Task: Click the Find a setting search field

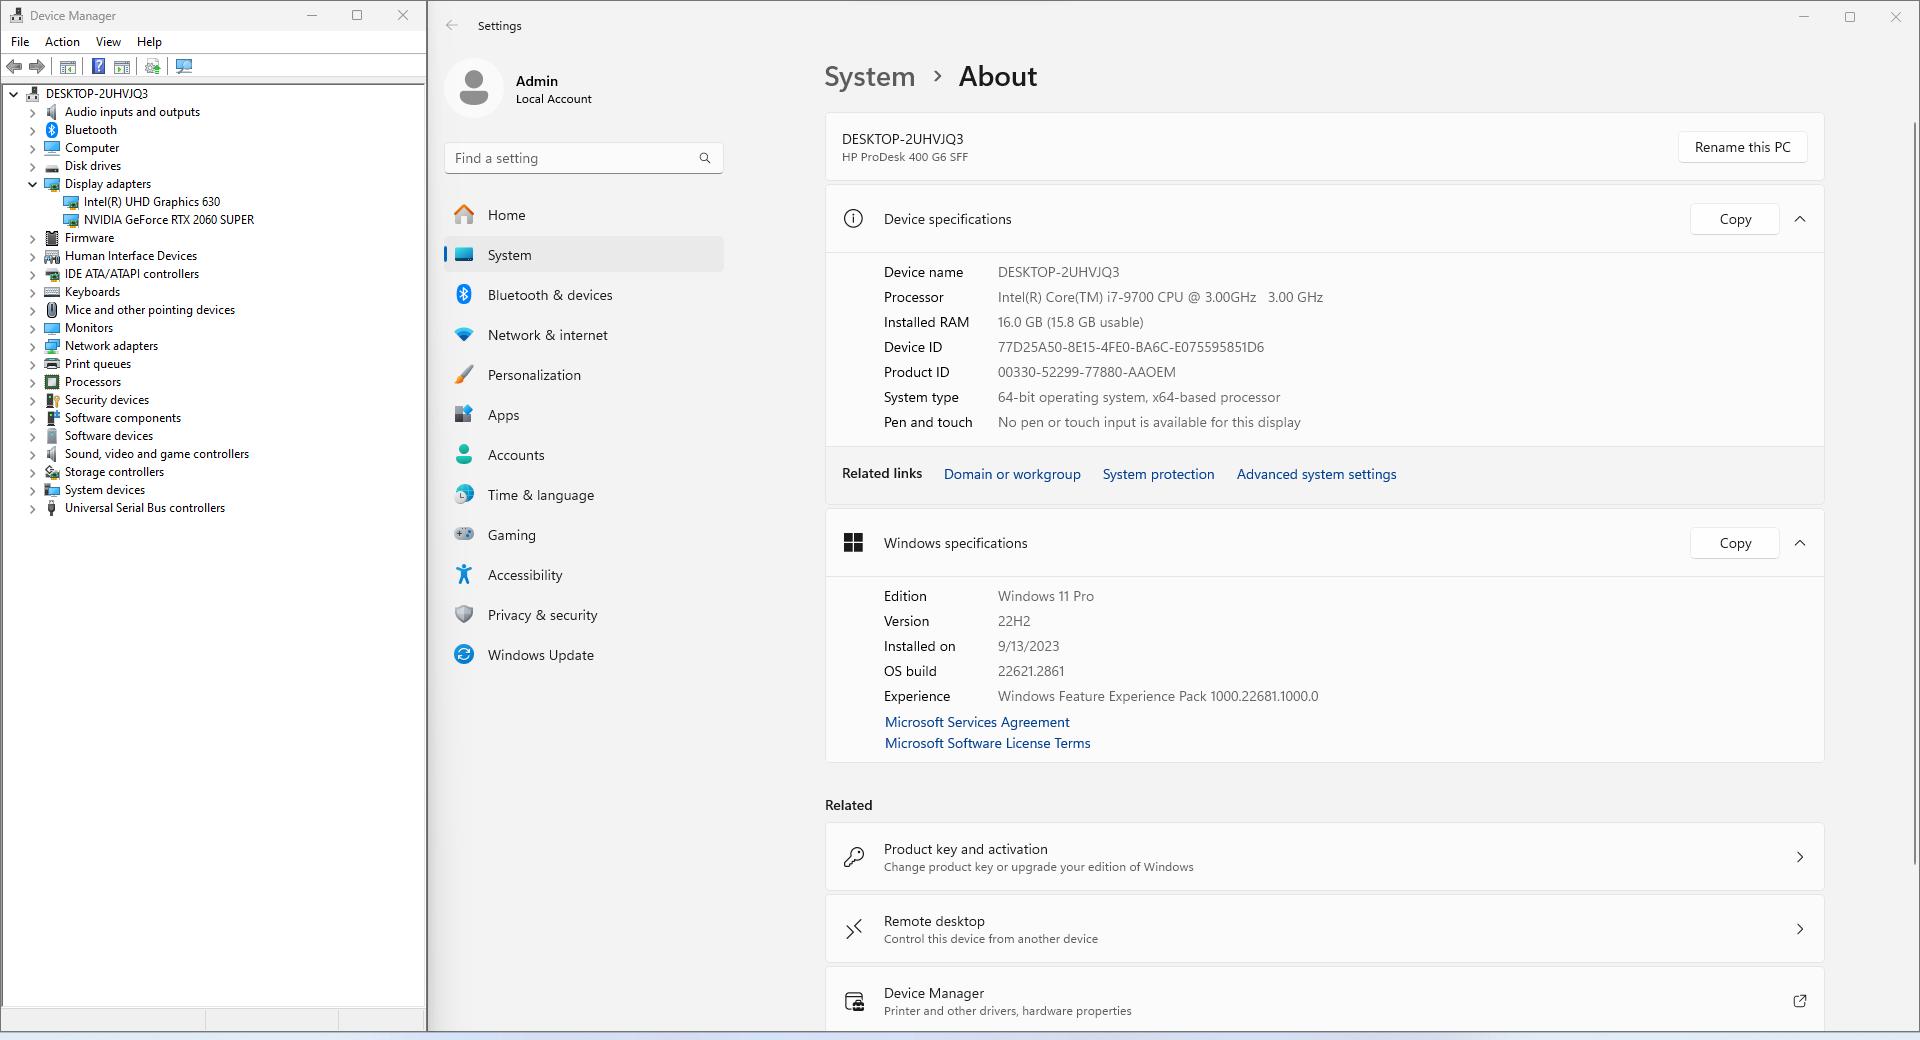Action: 584,158
